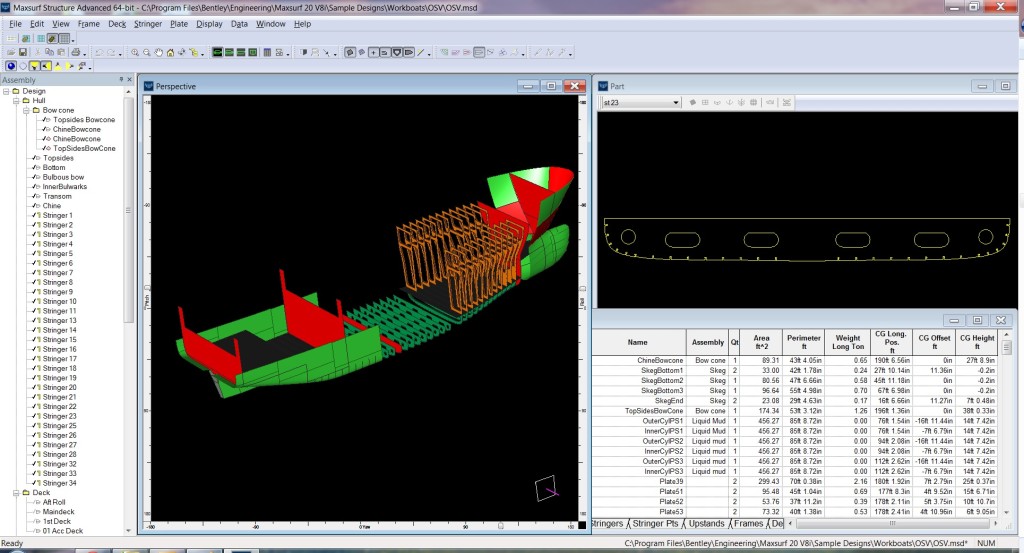1024x553 pixels.
Task: Toggle visibility check of Stringer 34
Action: [x=36, y=483]
